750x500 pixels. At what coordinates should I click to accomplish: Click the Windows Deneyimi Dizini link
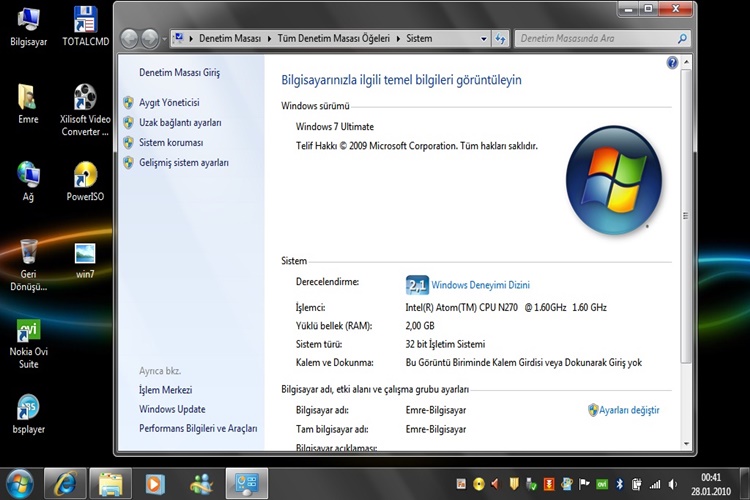coord(480,285)
